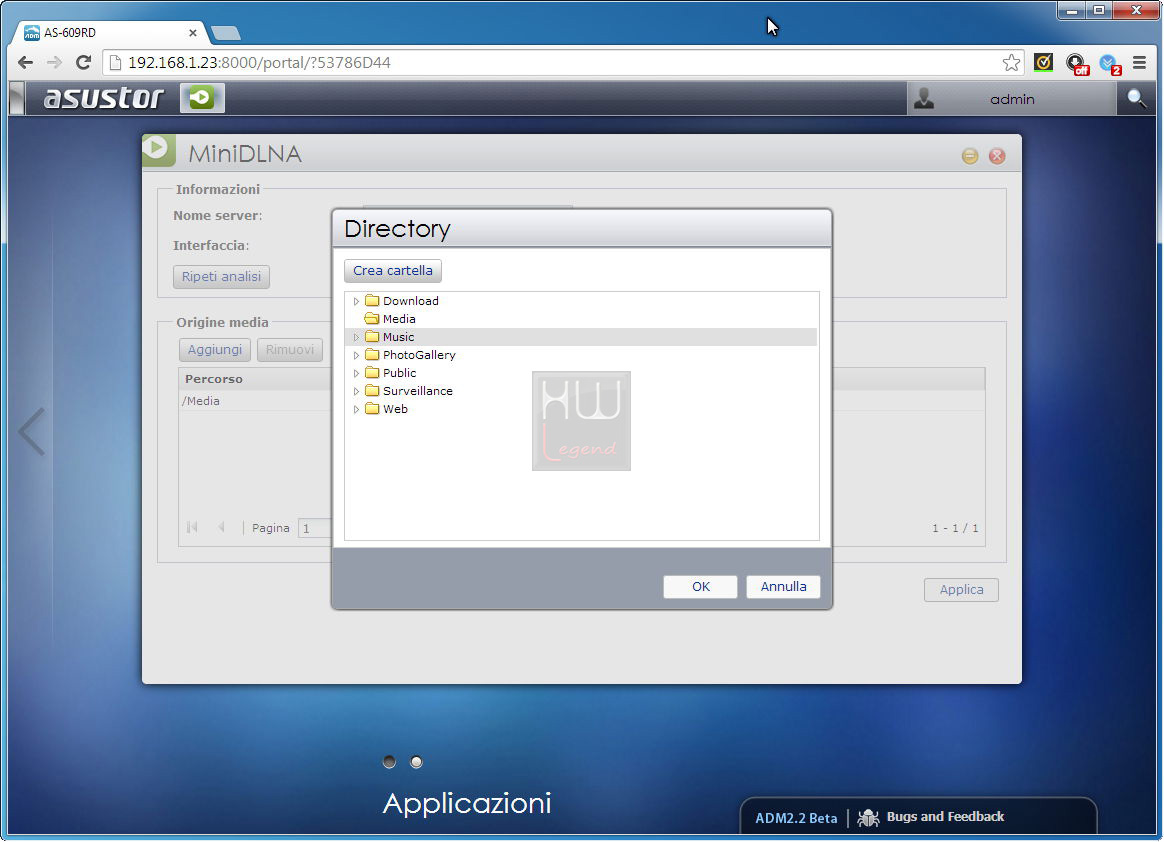The height and width of the screenshot is (842, 1164).
Task: Minimize the MiniDLNA app window
Action: [x=970, y=156]
